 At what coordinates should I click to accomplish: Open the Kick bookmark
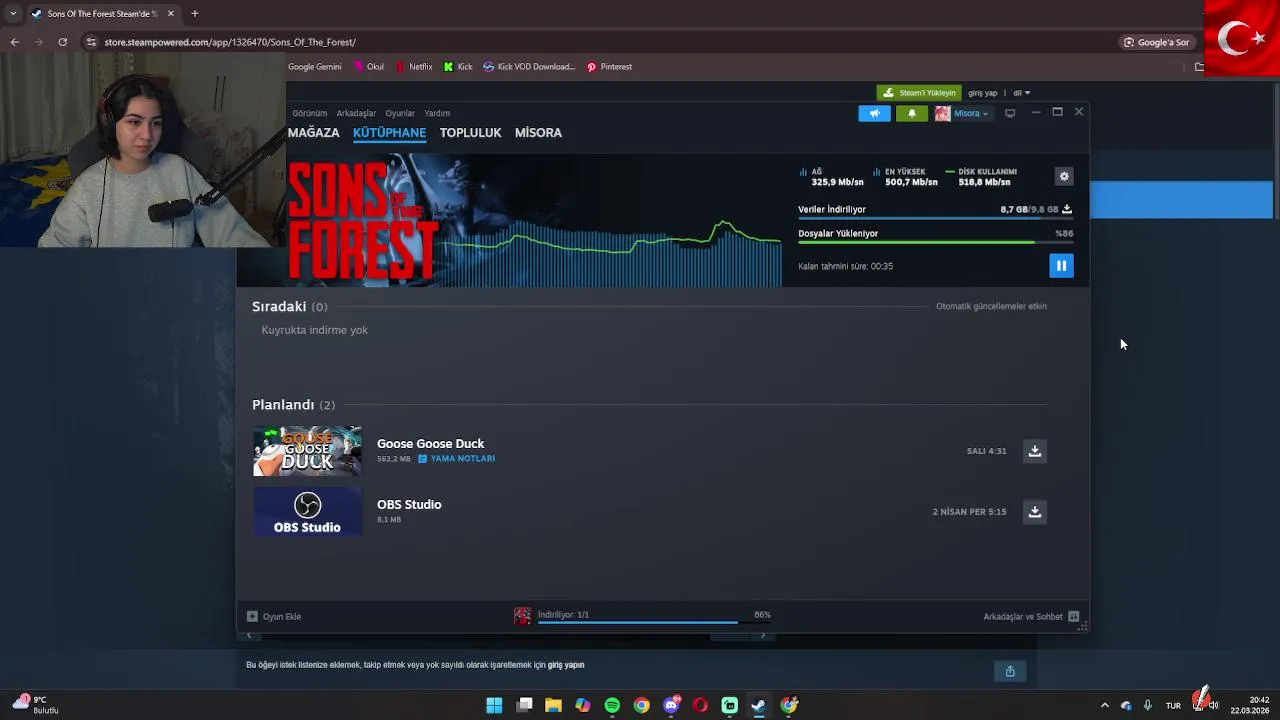click(x=458, y=67)
